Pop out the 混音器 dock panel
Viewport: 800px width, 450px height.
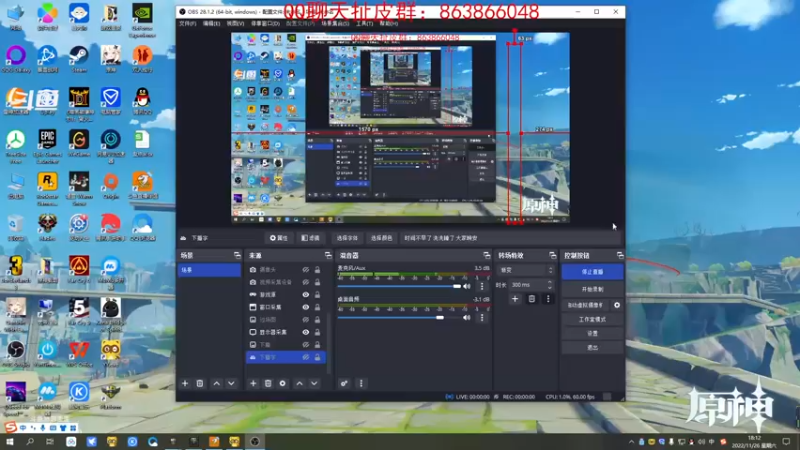pos(487,255)
